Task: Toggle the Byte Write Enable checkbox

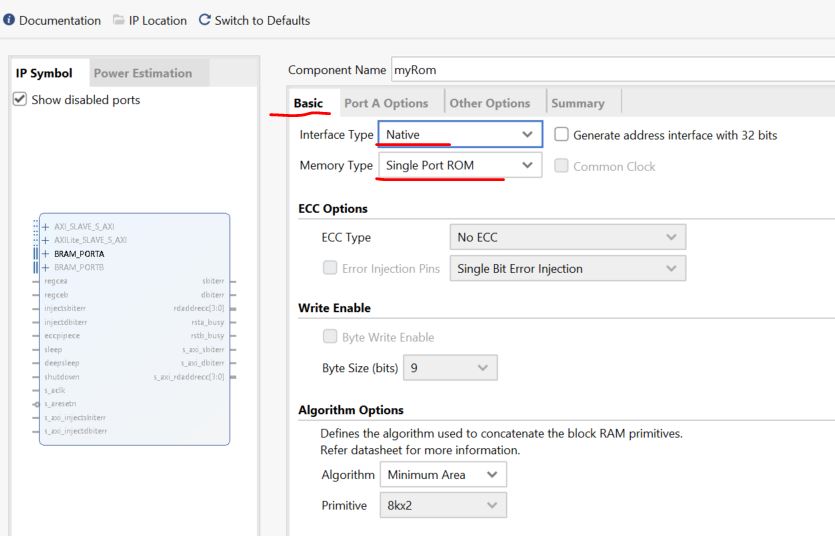Action: 330,337
